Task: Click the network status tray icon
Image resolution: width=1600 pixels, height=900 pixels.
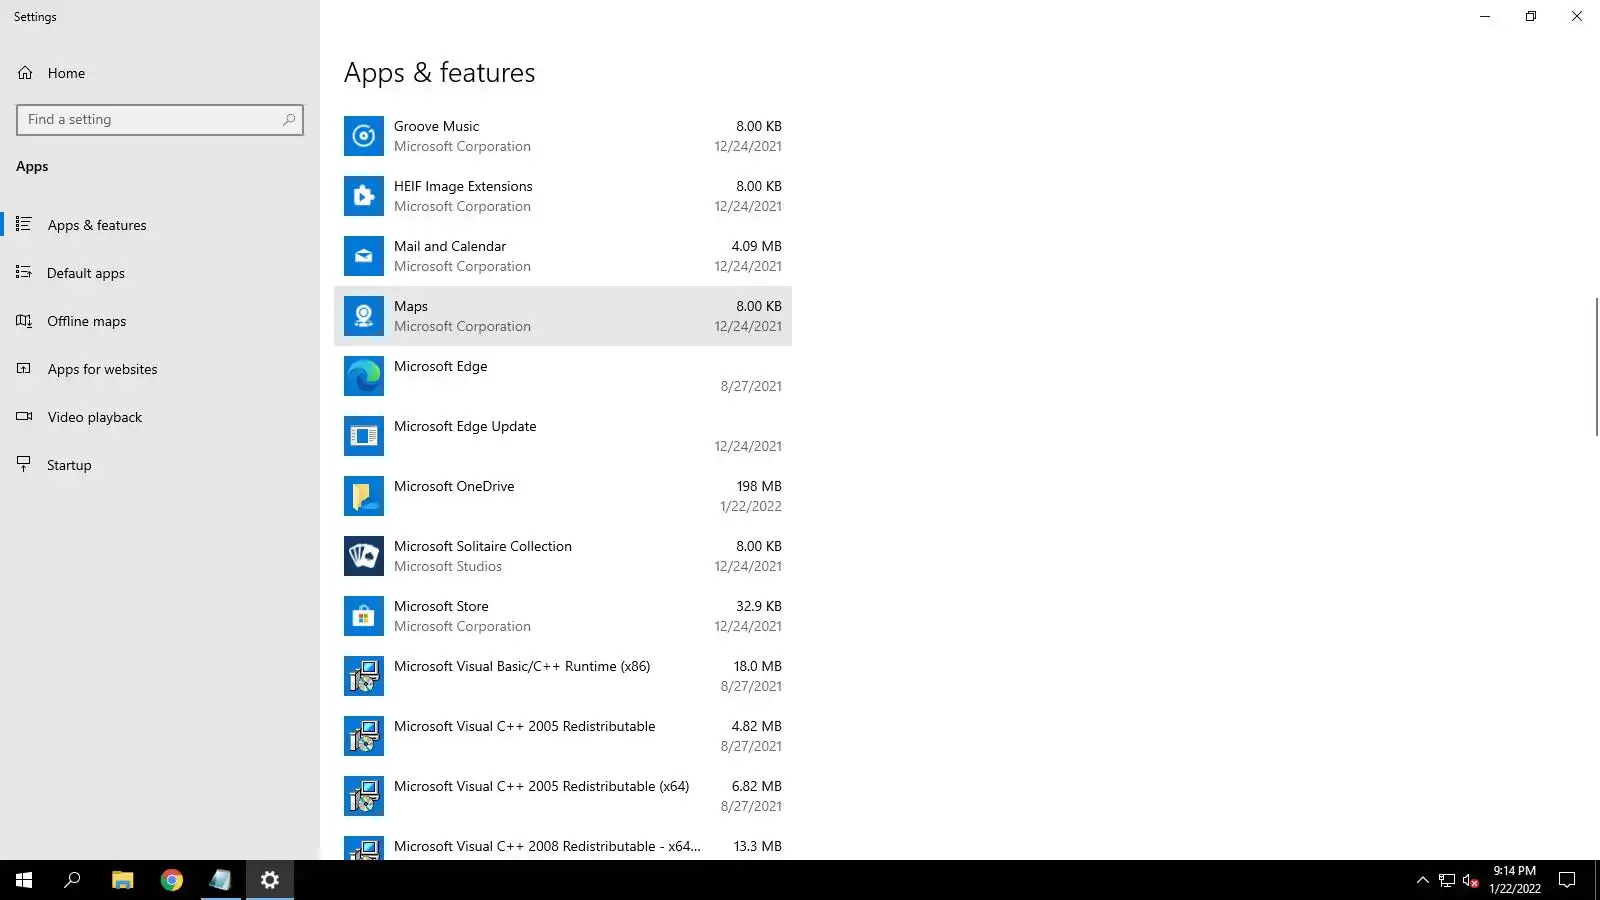Action: click(x=1447, y=880)
